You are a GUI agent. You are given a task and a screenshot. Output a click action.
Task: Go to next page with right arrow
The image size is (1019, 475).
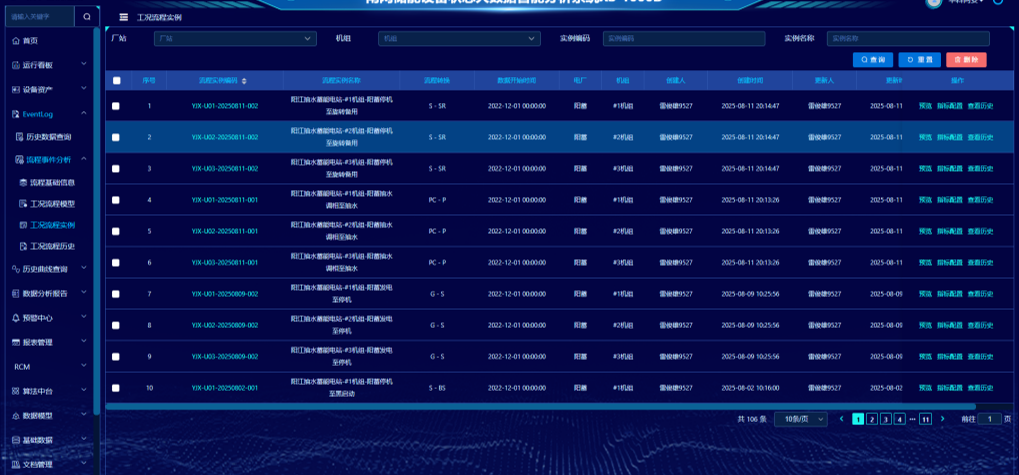[942, 419]
